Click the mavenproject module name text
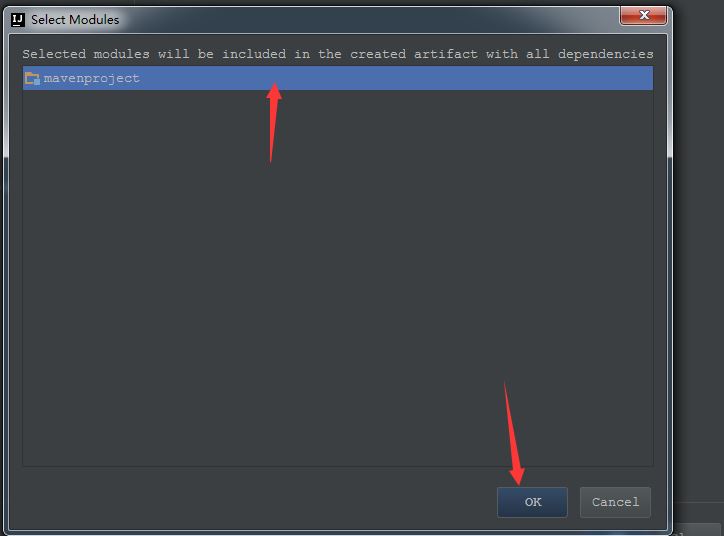Viewport: 724px width, 536px height. 91,78
